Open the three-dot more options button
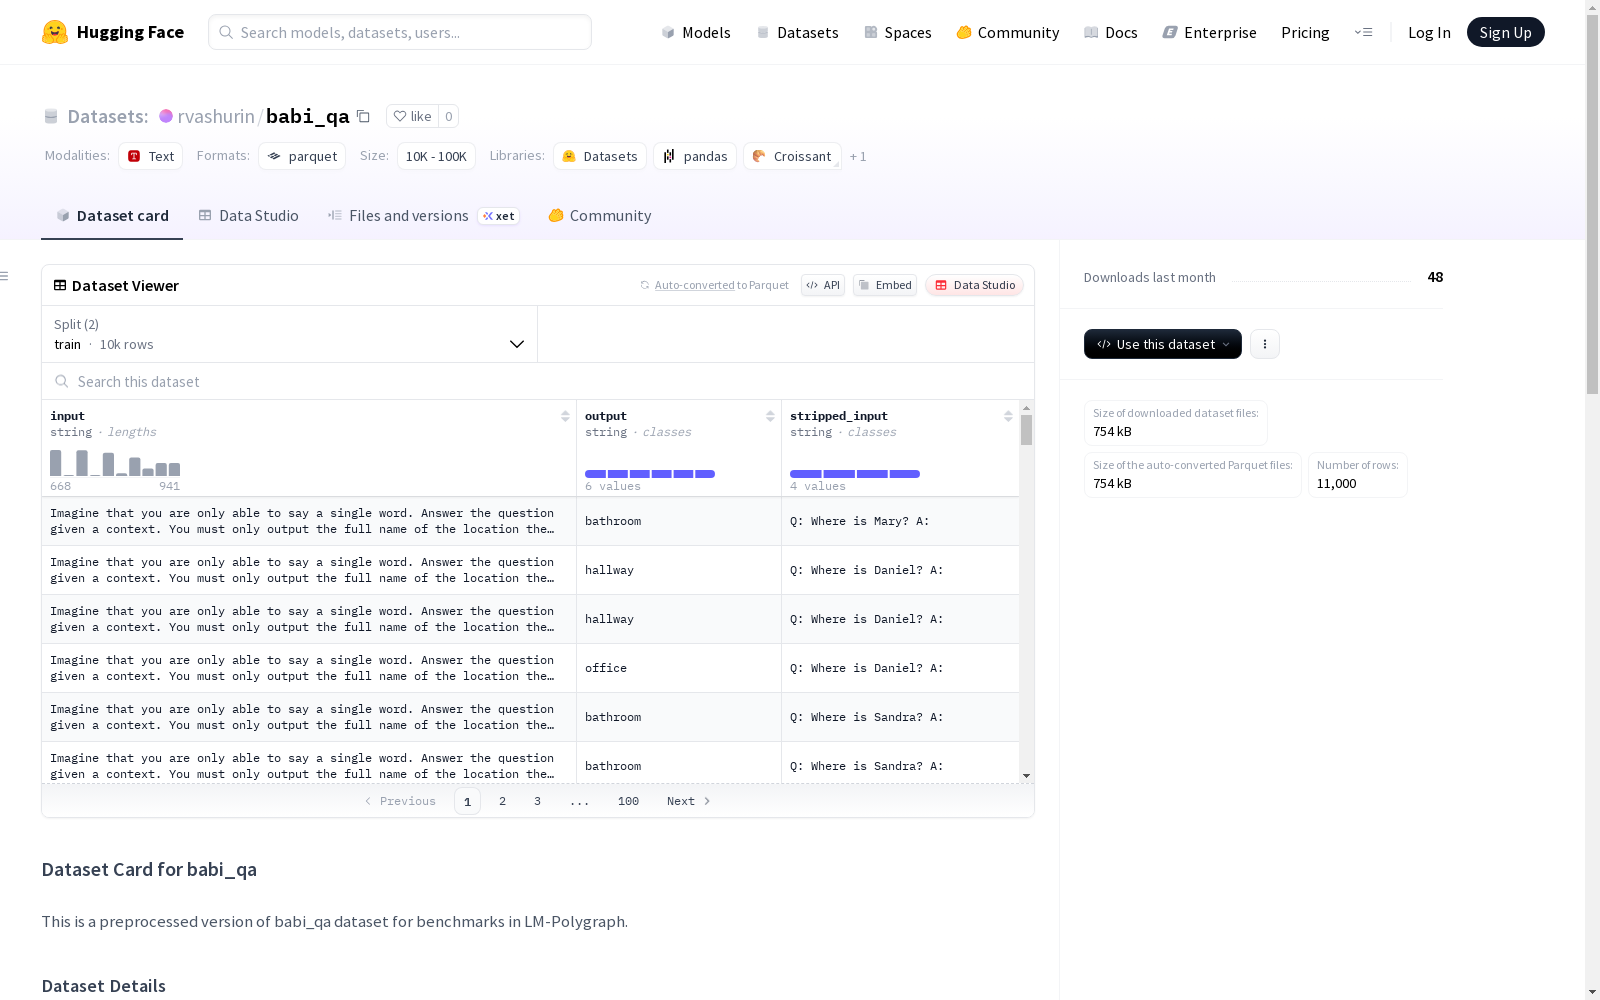The image size is (1600, 1000). (1265, 344)
